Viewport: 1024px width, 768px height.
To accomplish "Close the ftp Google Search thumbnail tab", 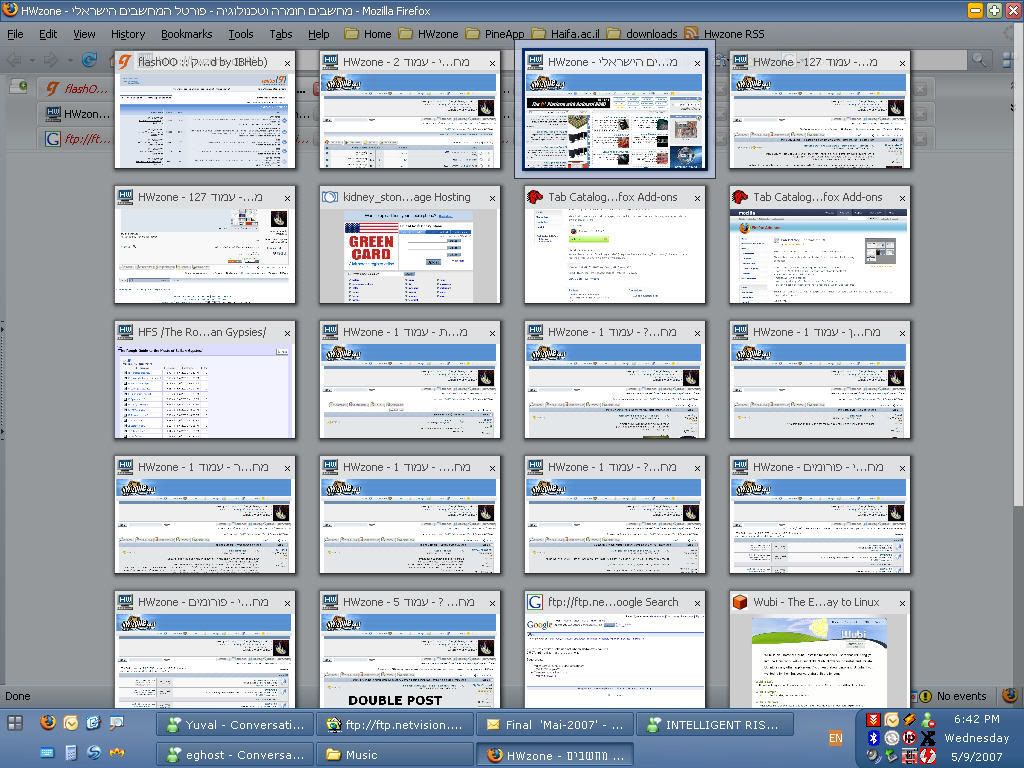I will [697, 603].
